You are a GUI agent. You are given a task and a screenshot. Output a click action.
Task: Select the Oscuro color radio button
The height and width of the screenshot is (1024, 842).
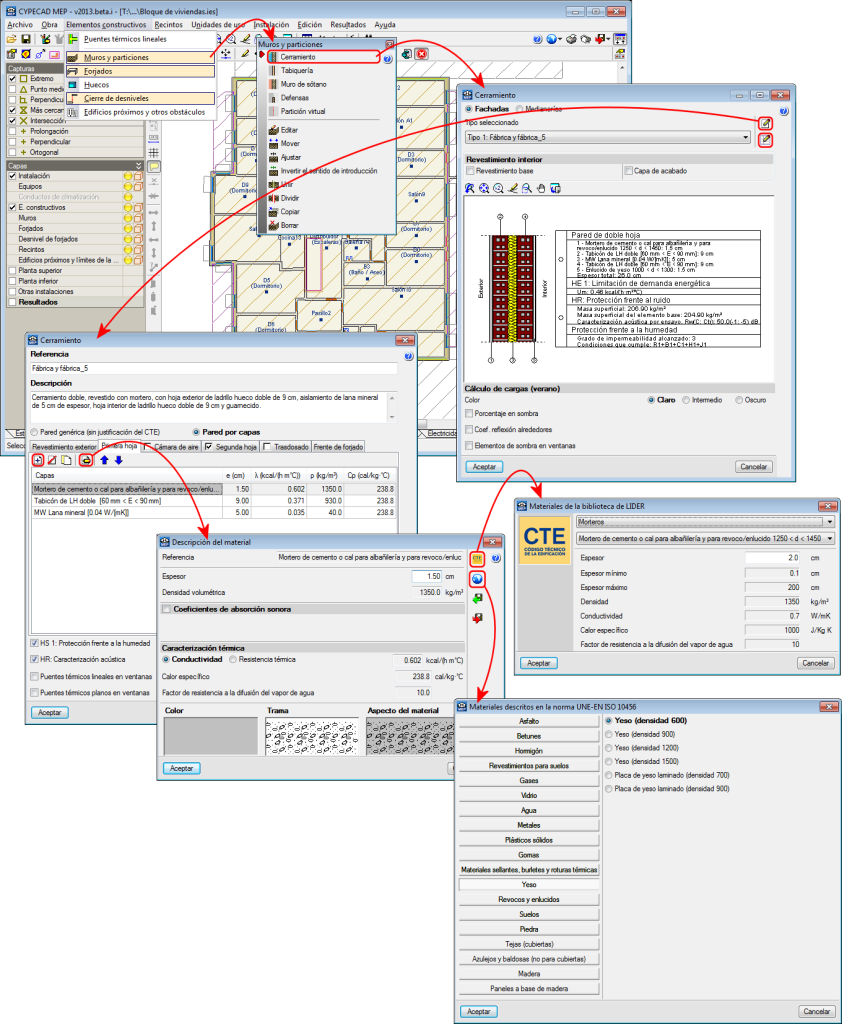pyautogui.click(x=739, y=400)
